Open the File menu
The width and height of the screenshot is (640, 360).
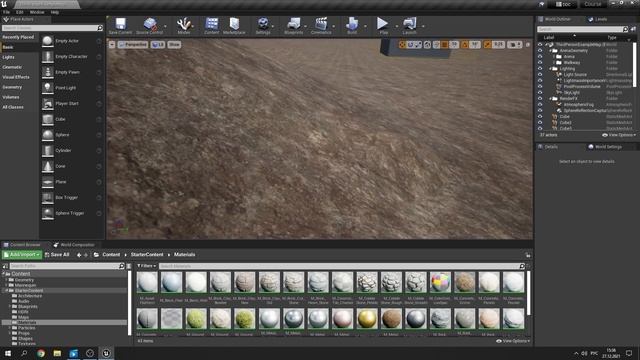pyautogui.click(x=7, y=12)
